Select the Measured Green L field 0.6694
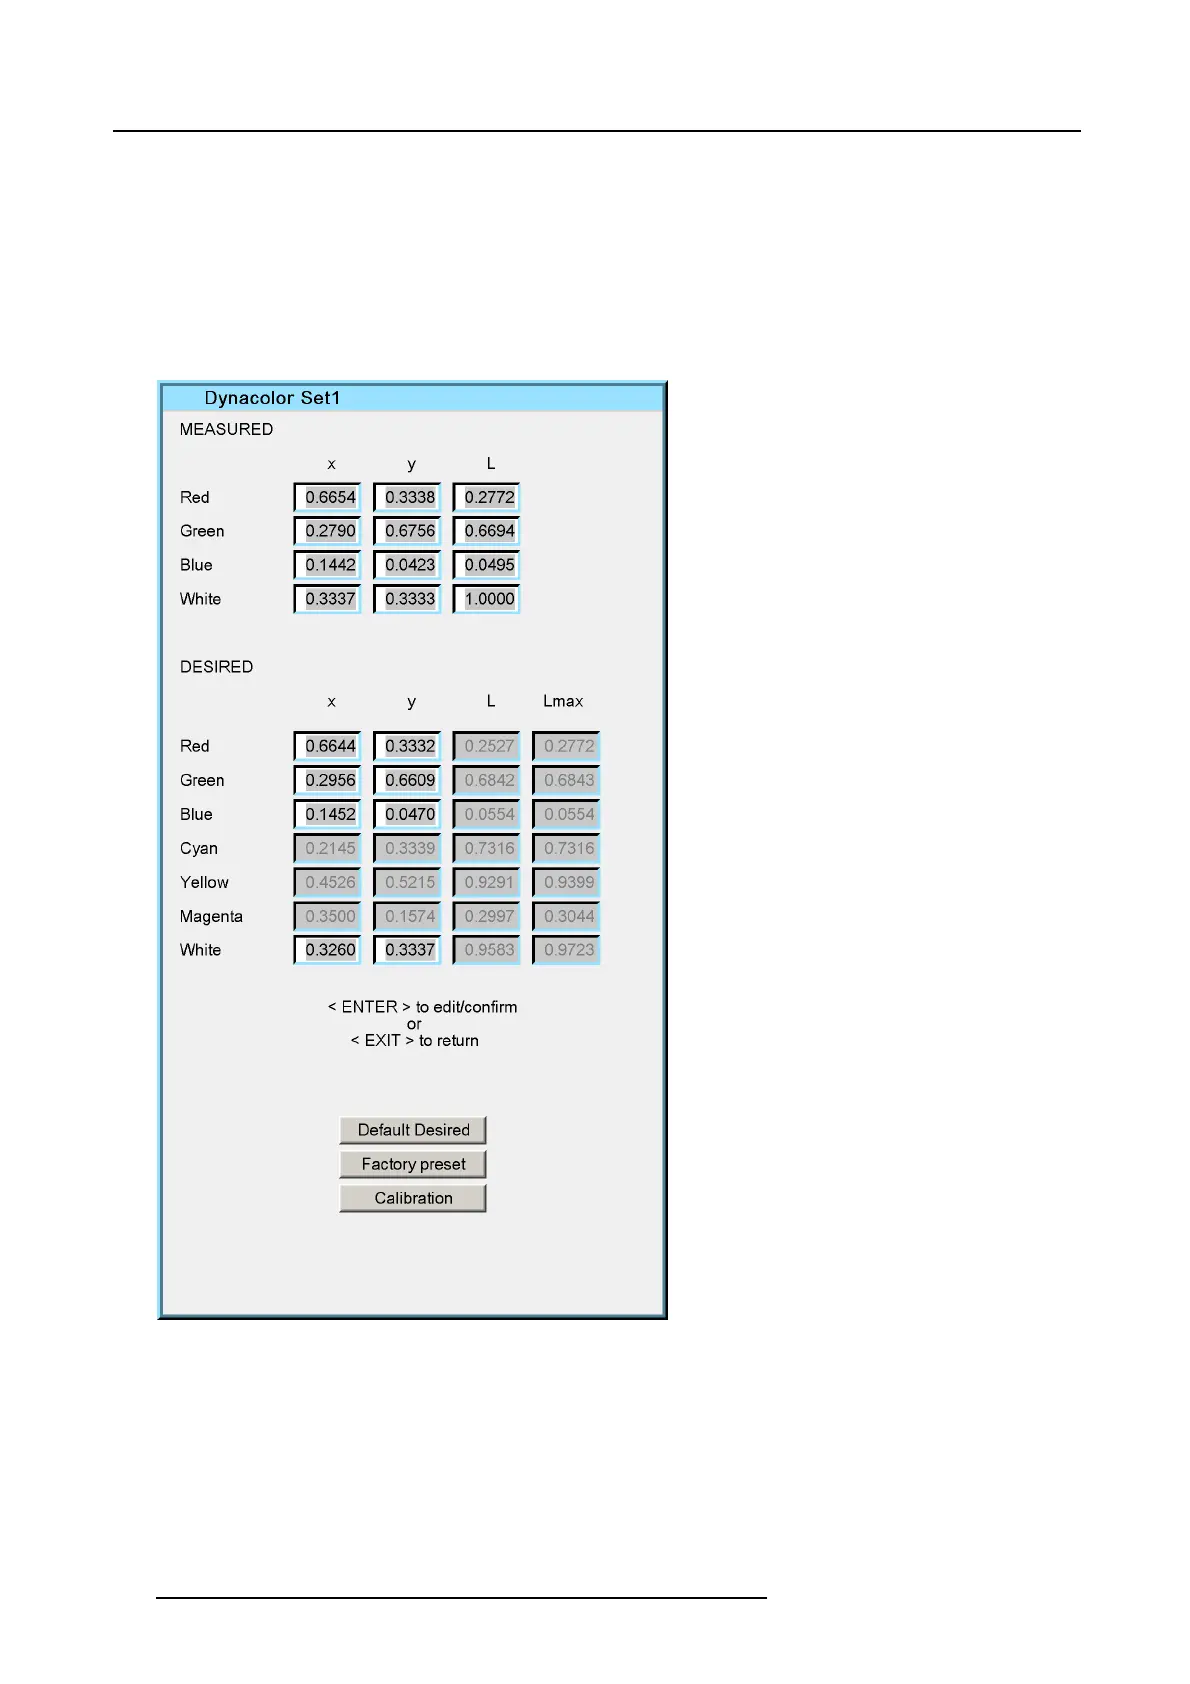The height and width of the screenshot is (1684, 1190). click(x=487, y=531)
